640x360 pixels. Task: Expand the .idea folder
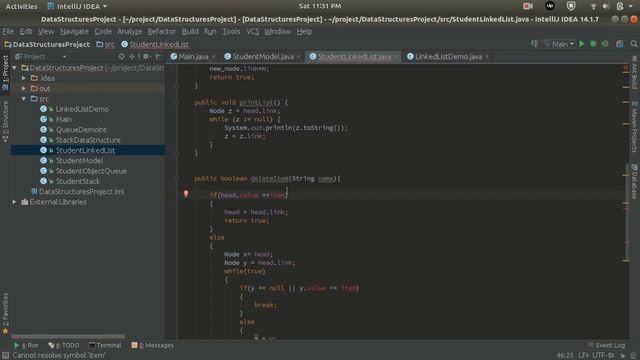(24, 78)
